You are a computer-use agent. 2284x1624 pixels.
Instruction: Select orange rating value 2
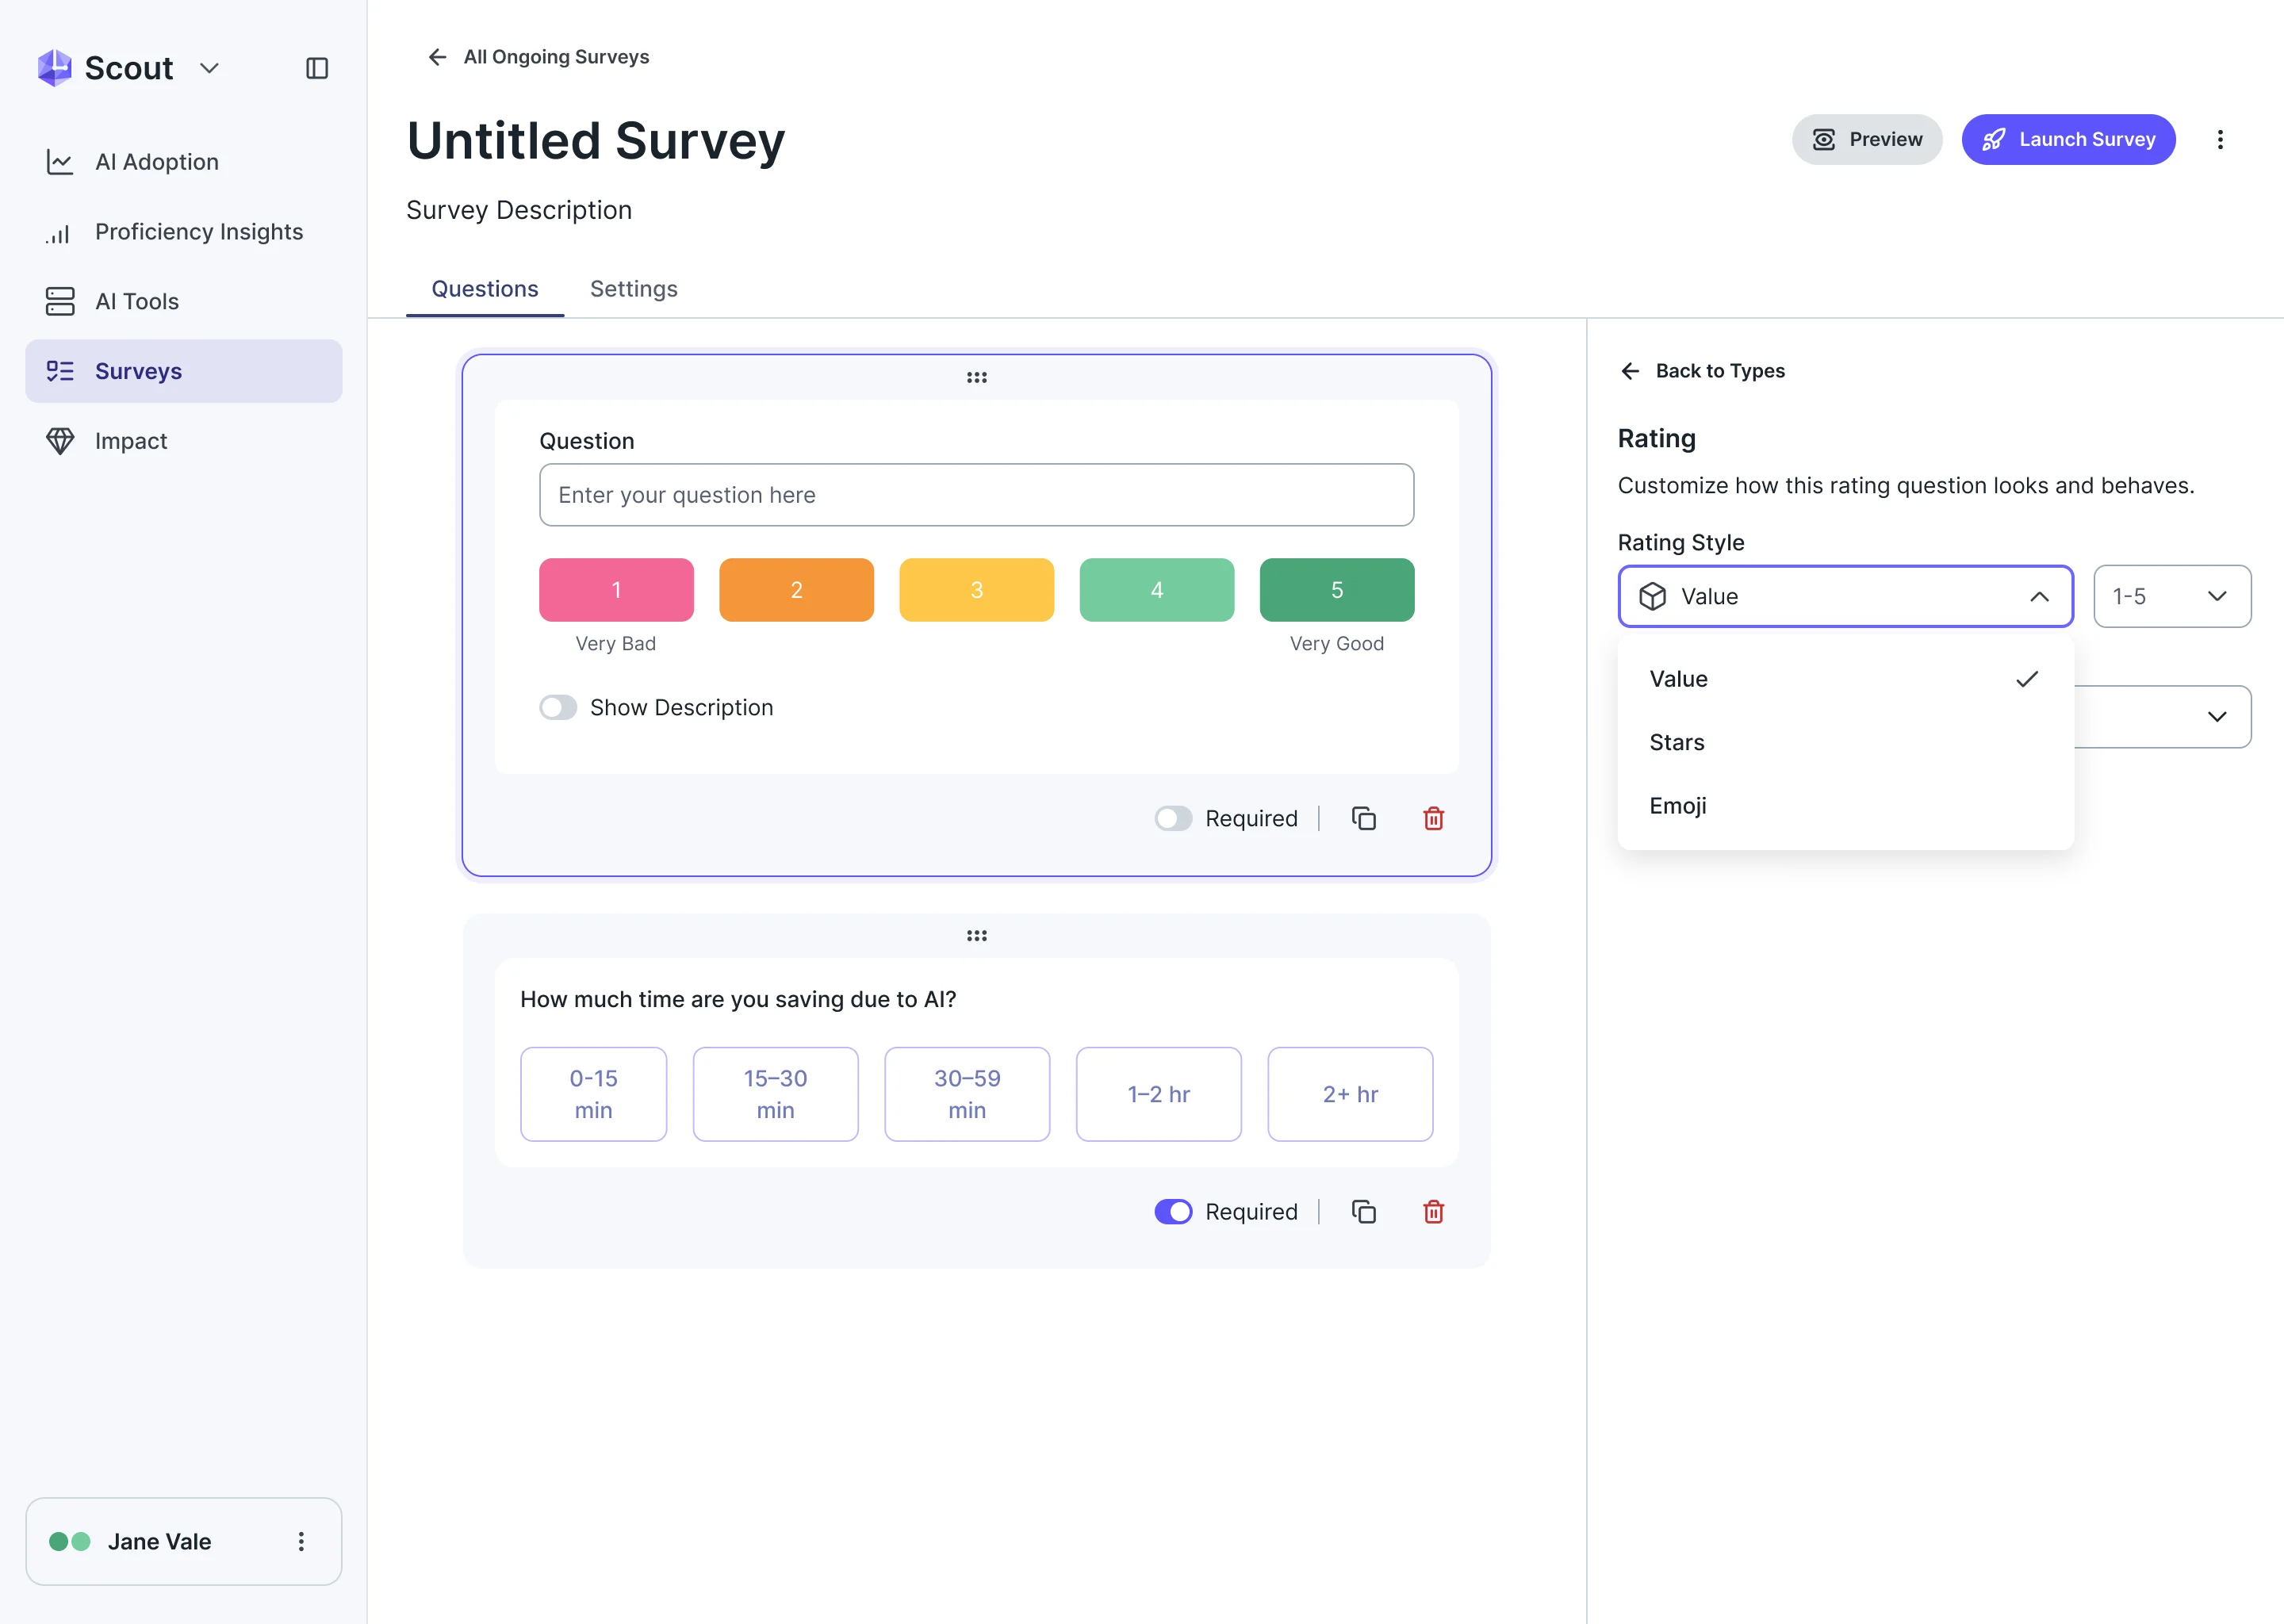click(x=796, y=590)
